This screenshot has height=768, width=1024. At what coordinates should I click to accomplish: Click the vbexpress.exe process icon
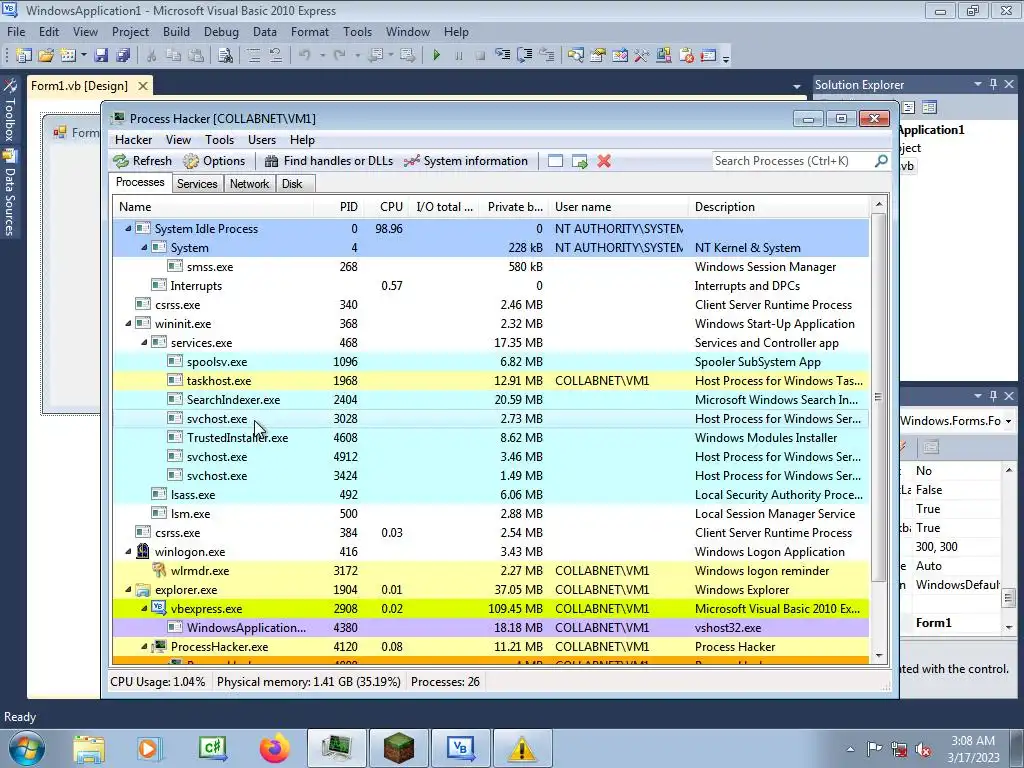tap(159, 608)
